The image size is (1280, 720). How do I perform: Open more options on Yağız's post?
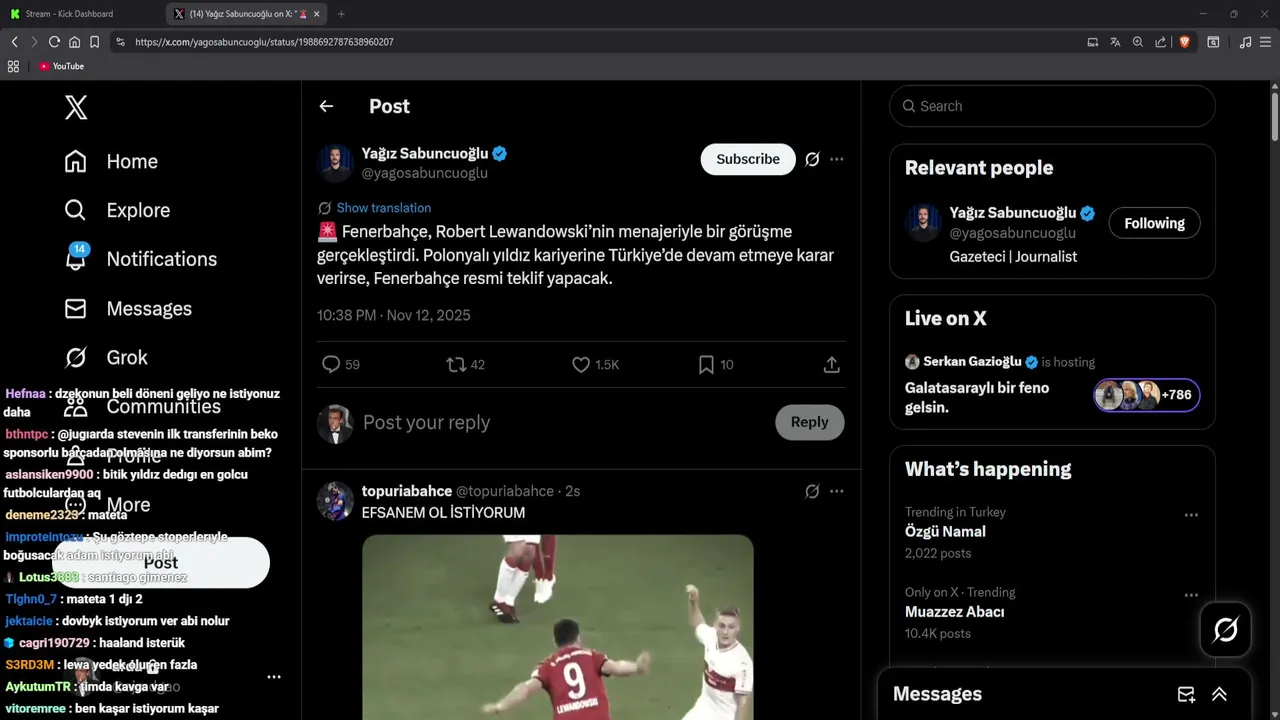pyautogui.click(x=837, y=159)
